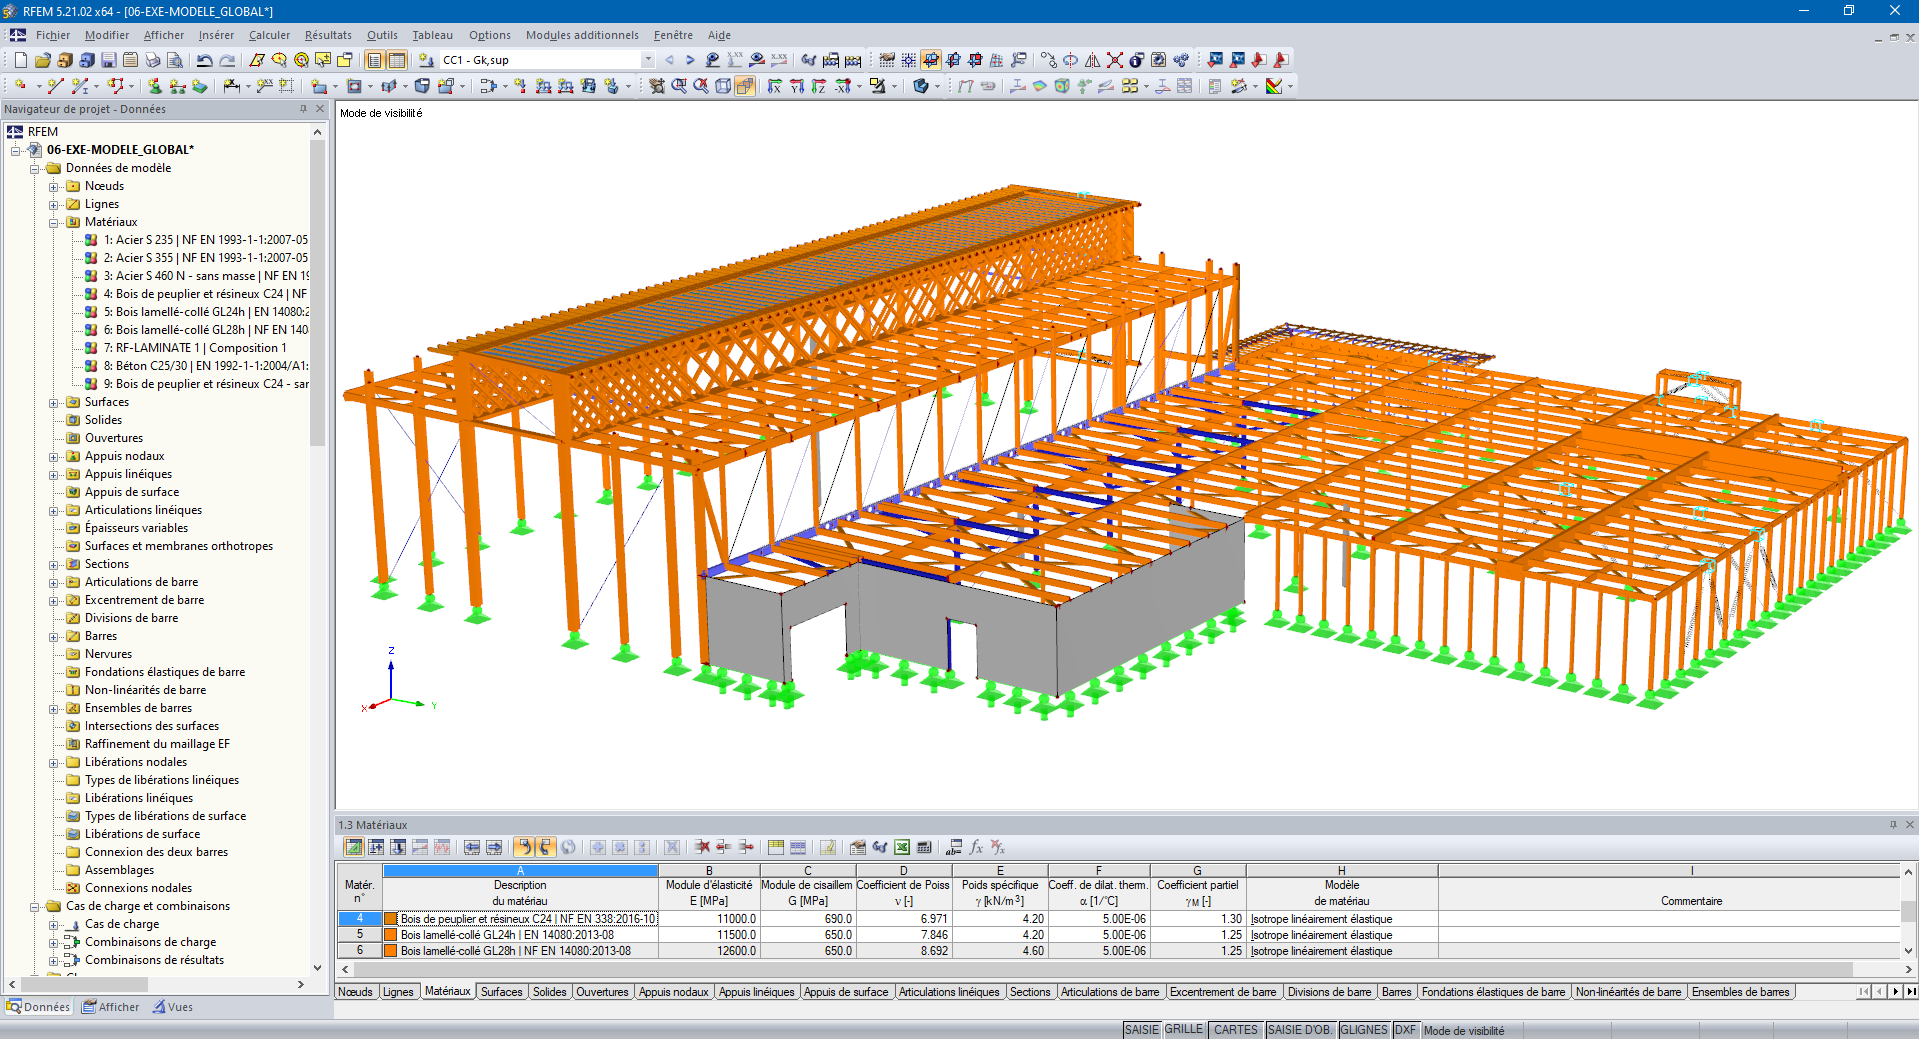Undo the last action

pyautogui.click(x=205, y=60)
